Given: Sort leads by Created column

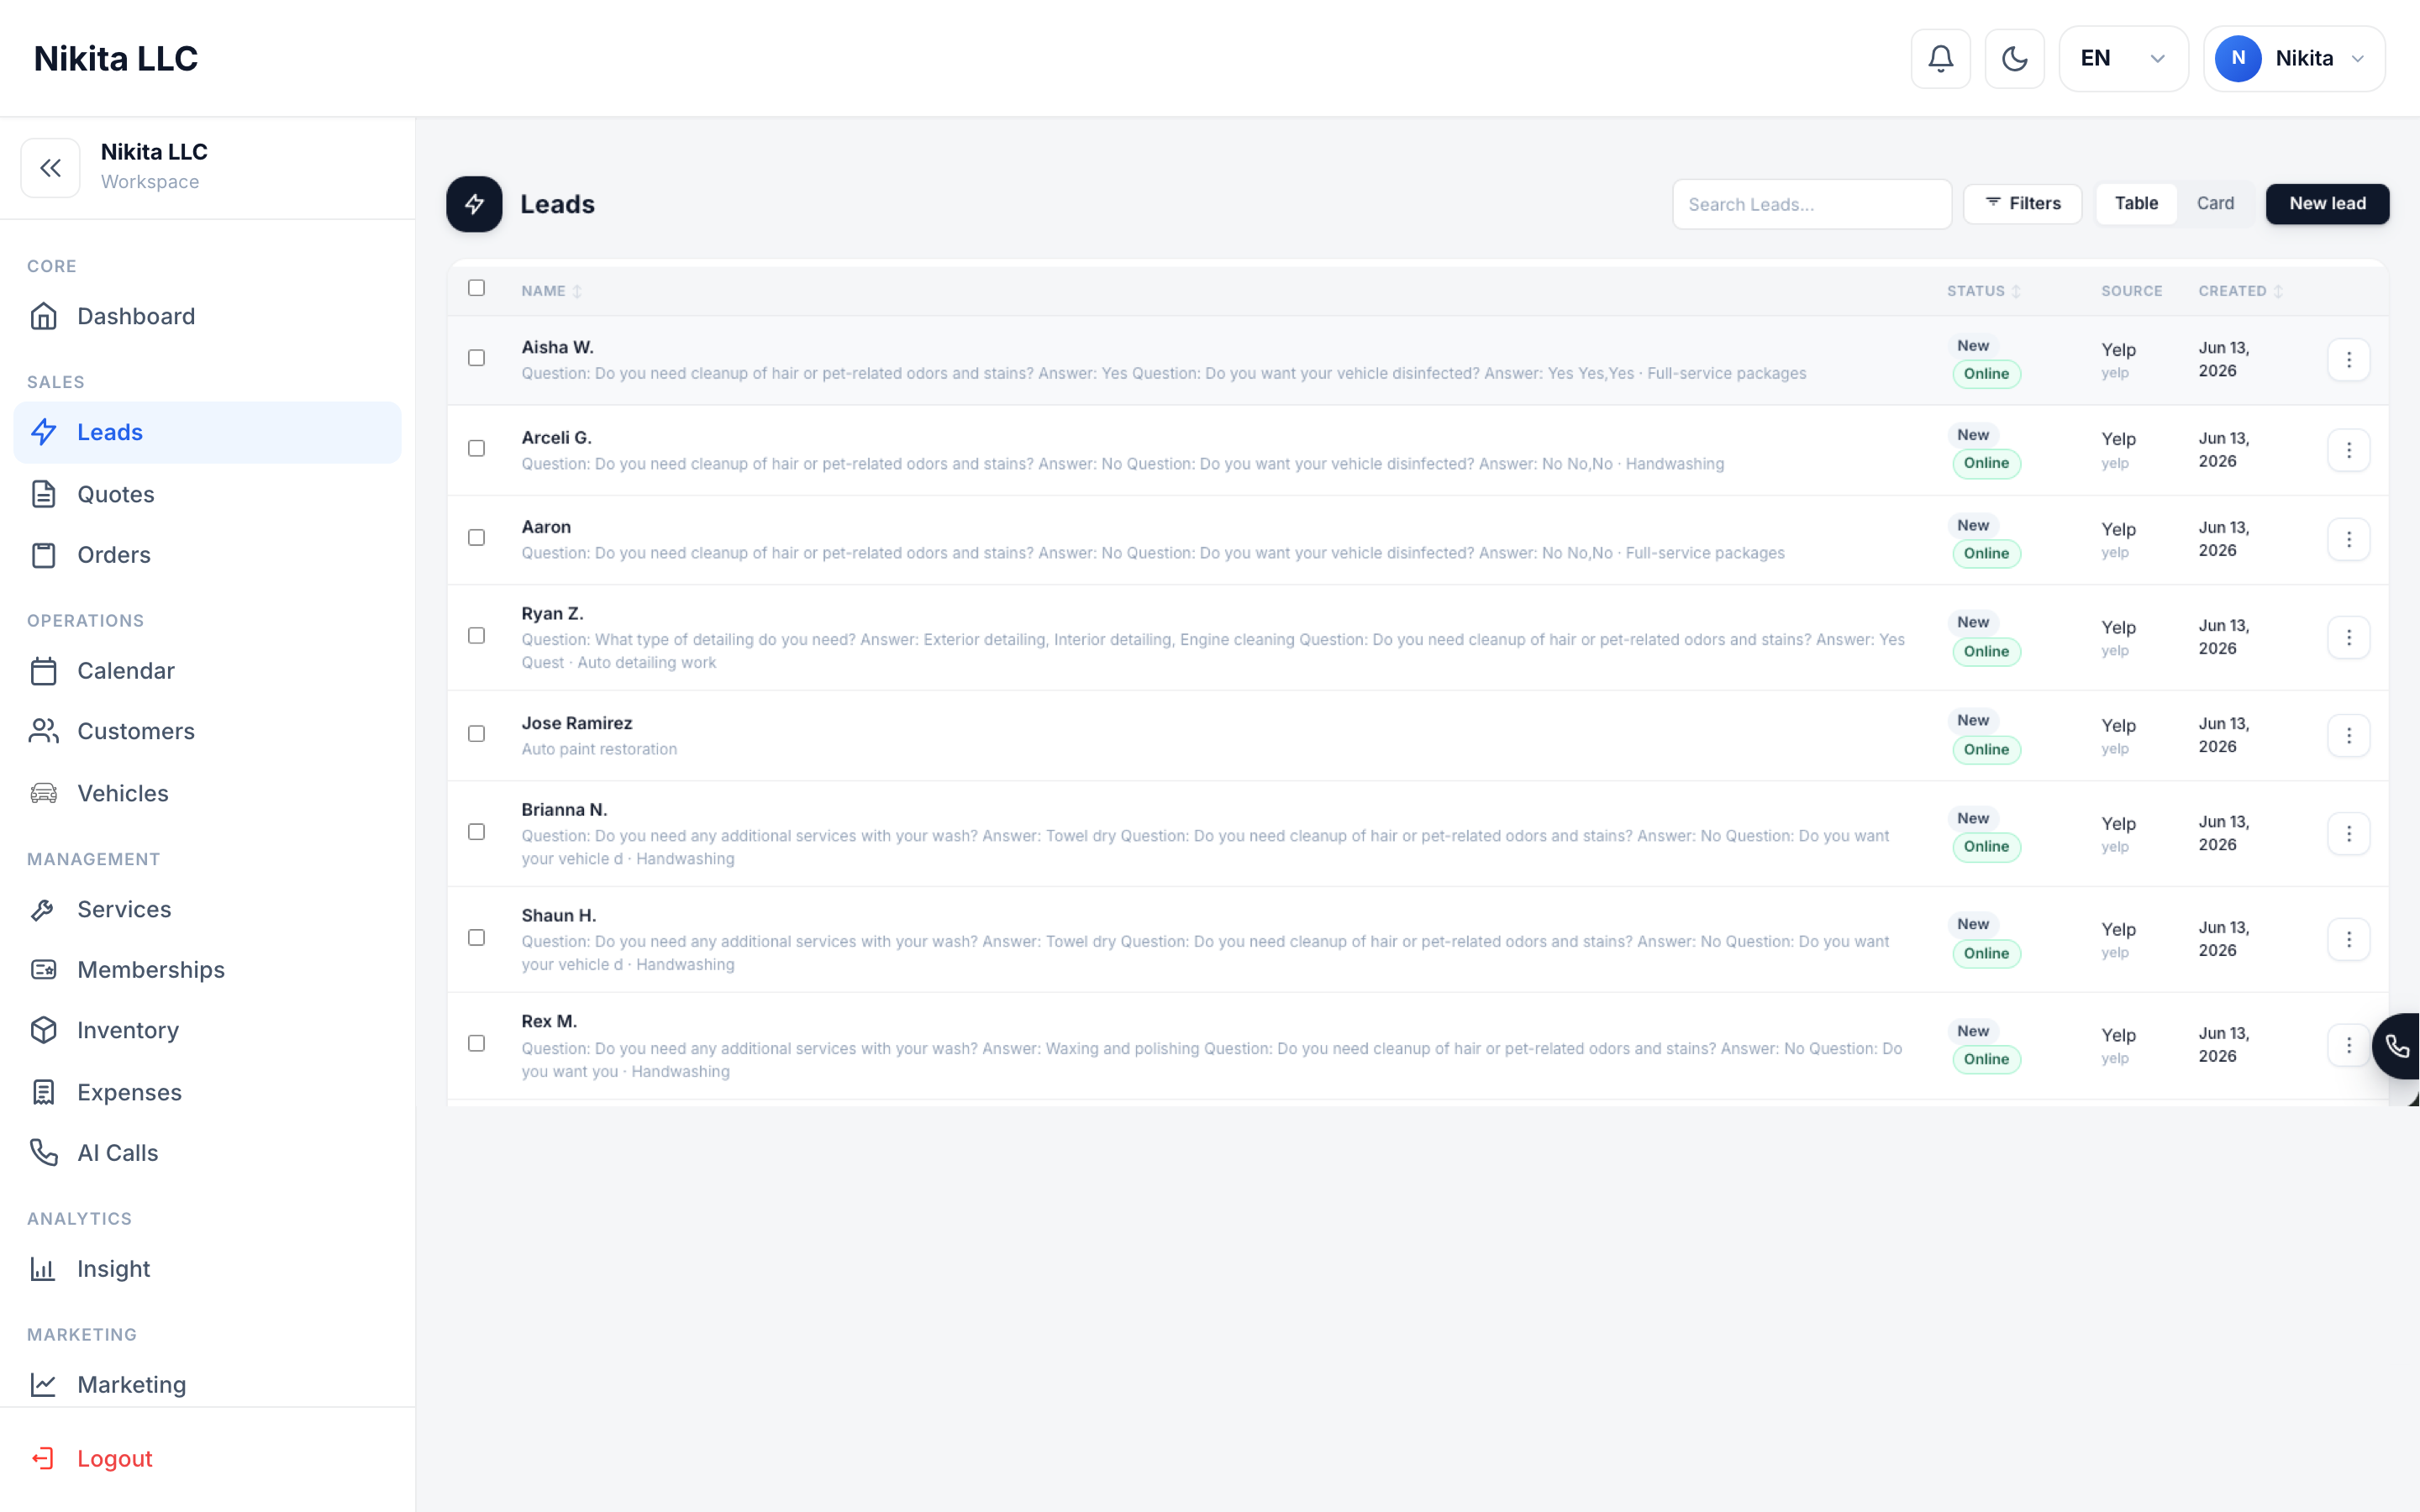Looking at the screenshot, I should (x=2240, y=291).
